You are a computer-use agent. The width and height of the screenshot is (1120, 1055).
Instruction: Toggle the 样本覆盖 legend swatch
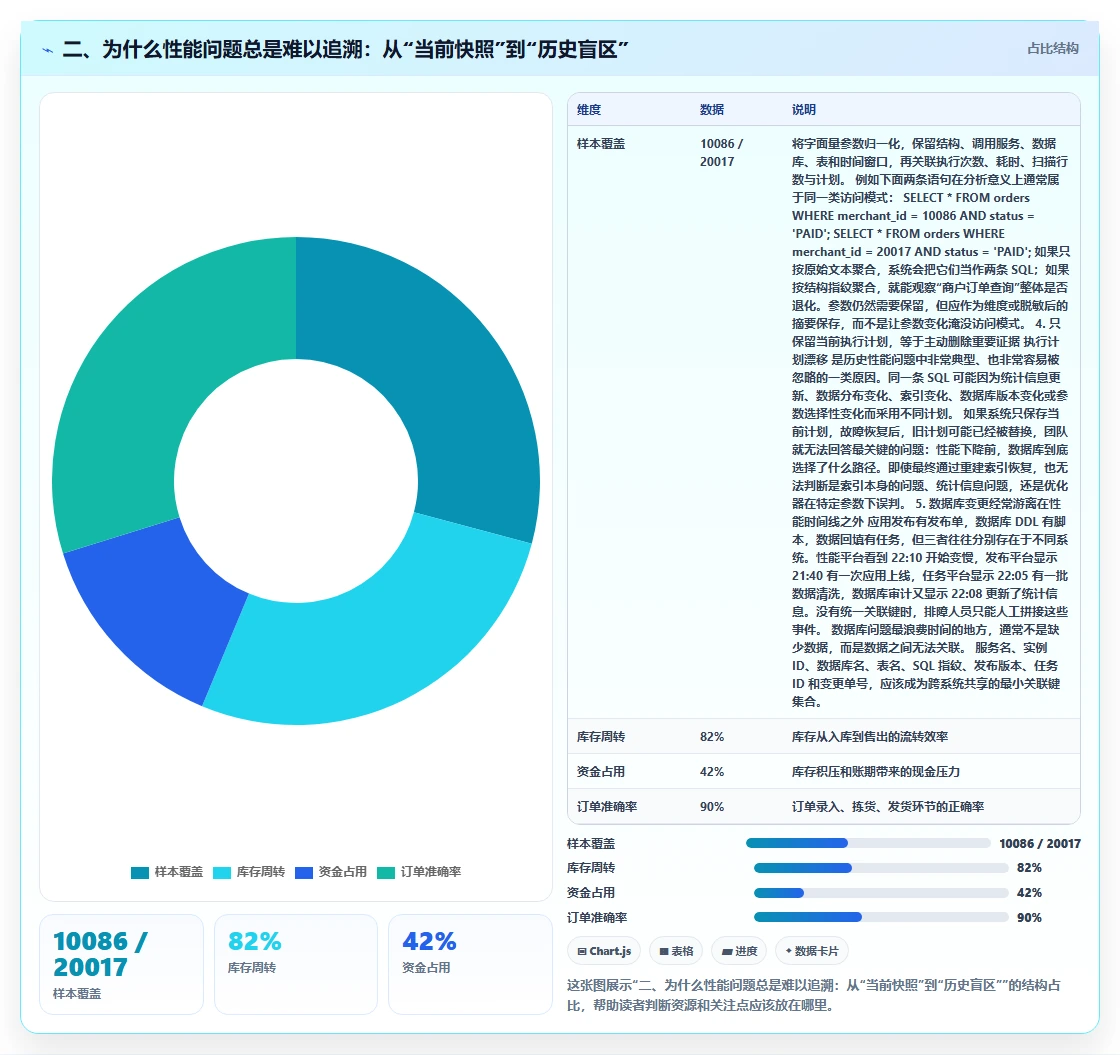[140, 872]
